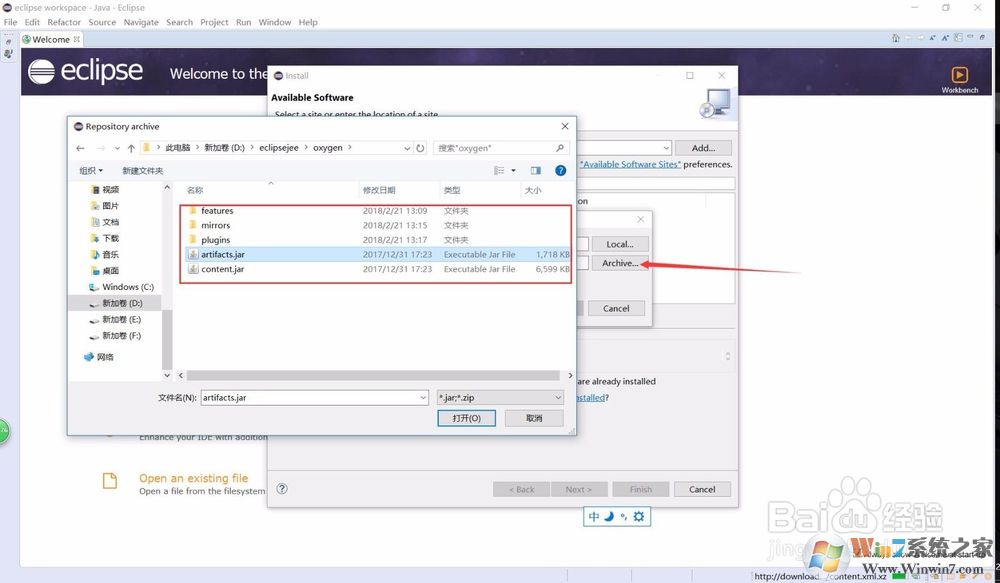Close the Add Repository dialog
The image size is (1000, 583).
tap(640, 219)
